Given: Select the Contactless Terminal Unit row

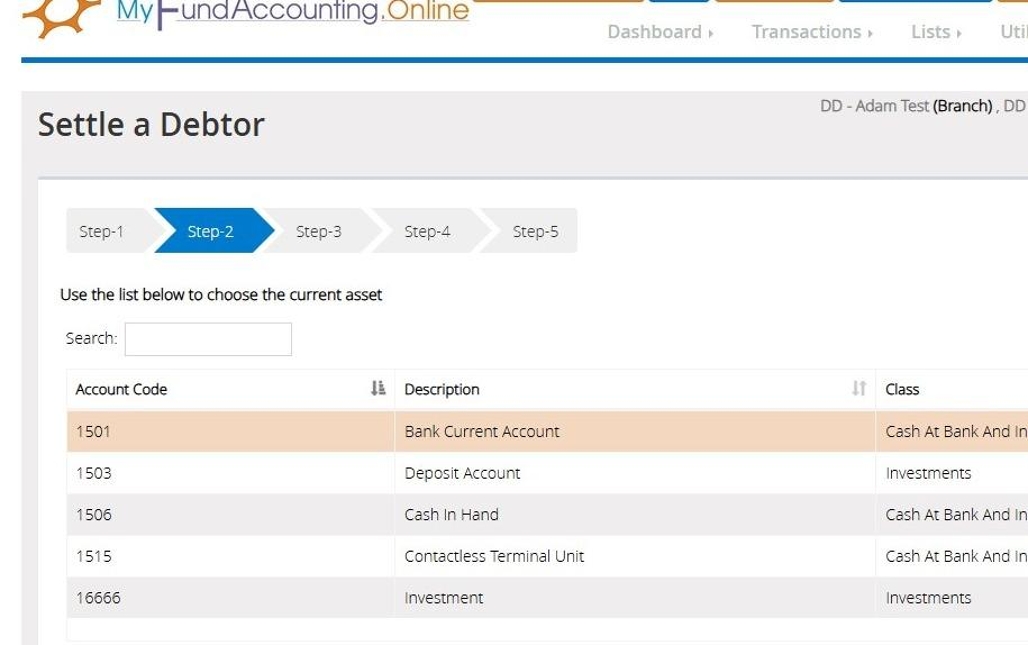Looking at the screenshot, I should coord(494,556).
